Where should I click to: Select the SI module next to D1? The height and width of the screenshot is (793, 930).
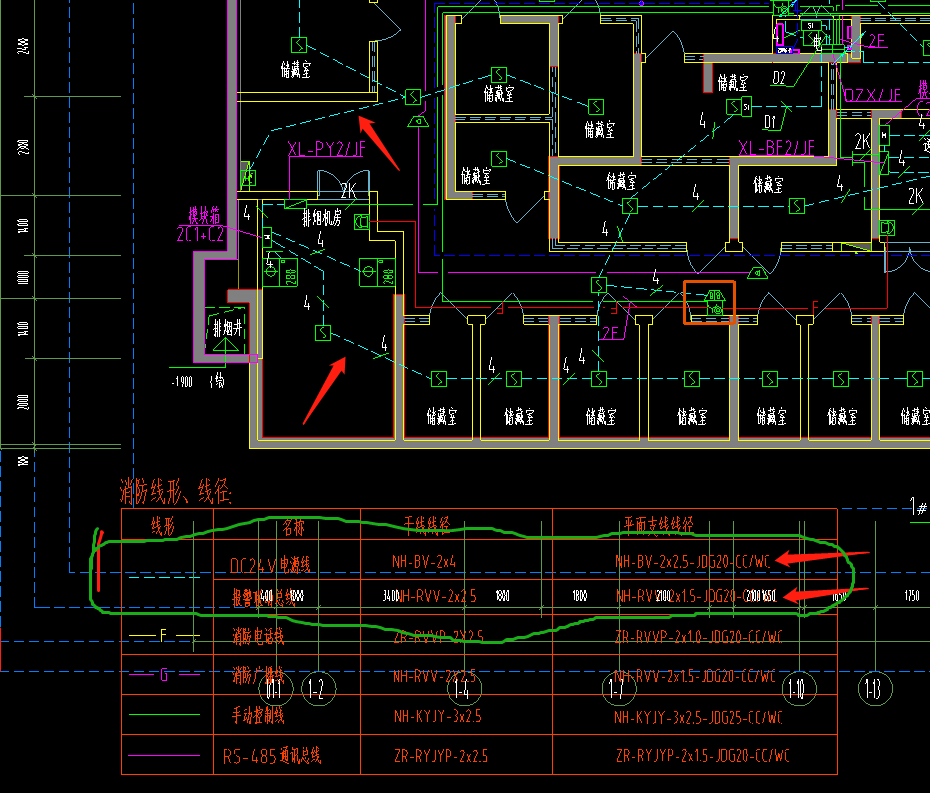coord(747,107)
